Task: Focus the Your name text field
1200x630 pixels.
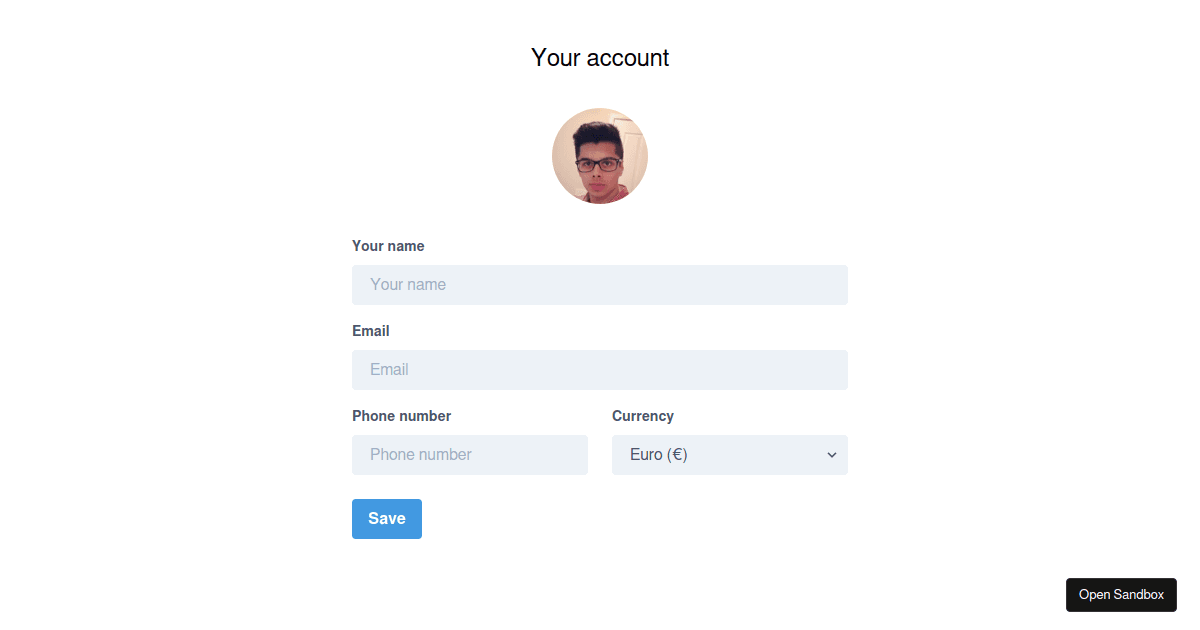Action: pos(600,285)
